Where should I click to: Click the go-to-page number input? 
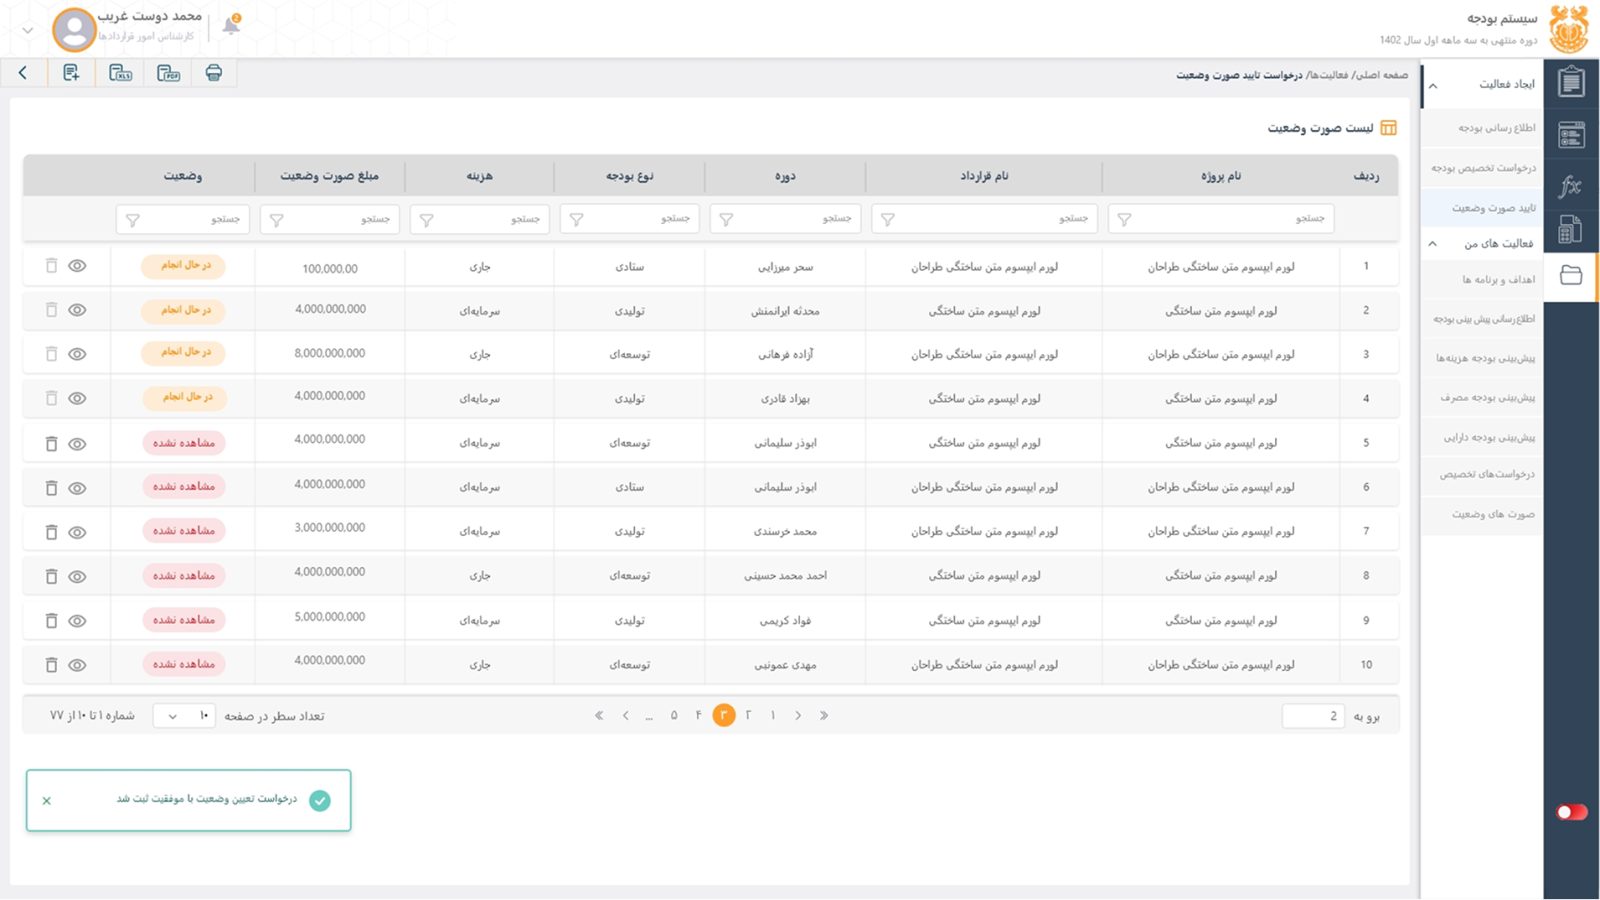[1313, 716]
